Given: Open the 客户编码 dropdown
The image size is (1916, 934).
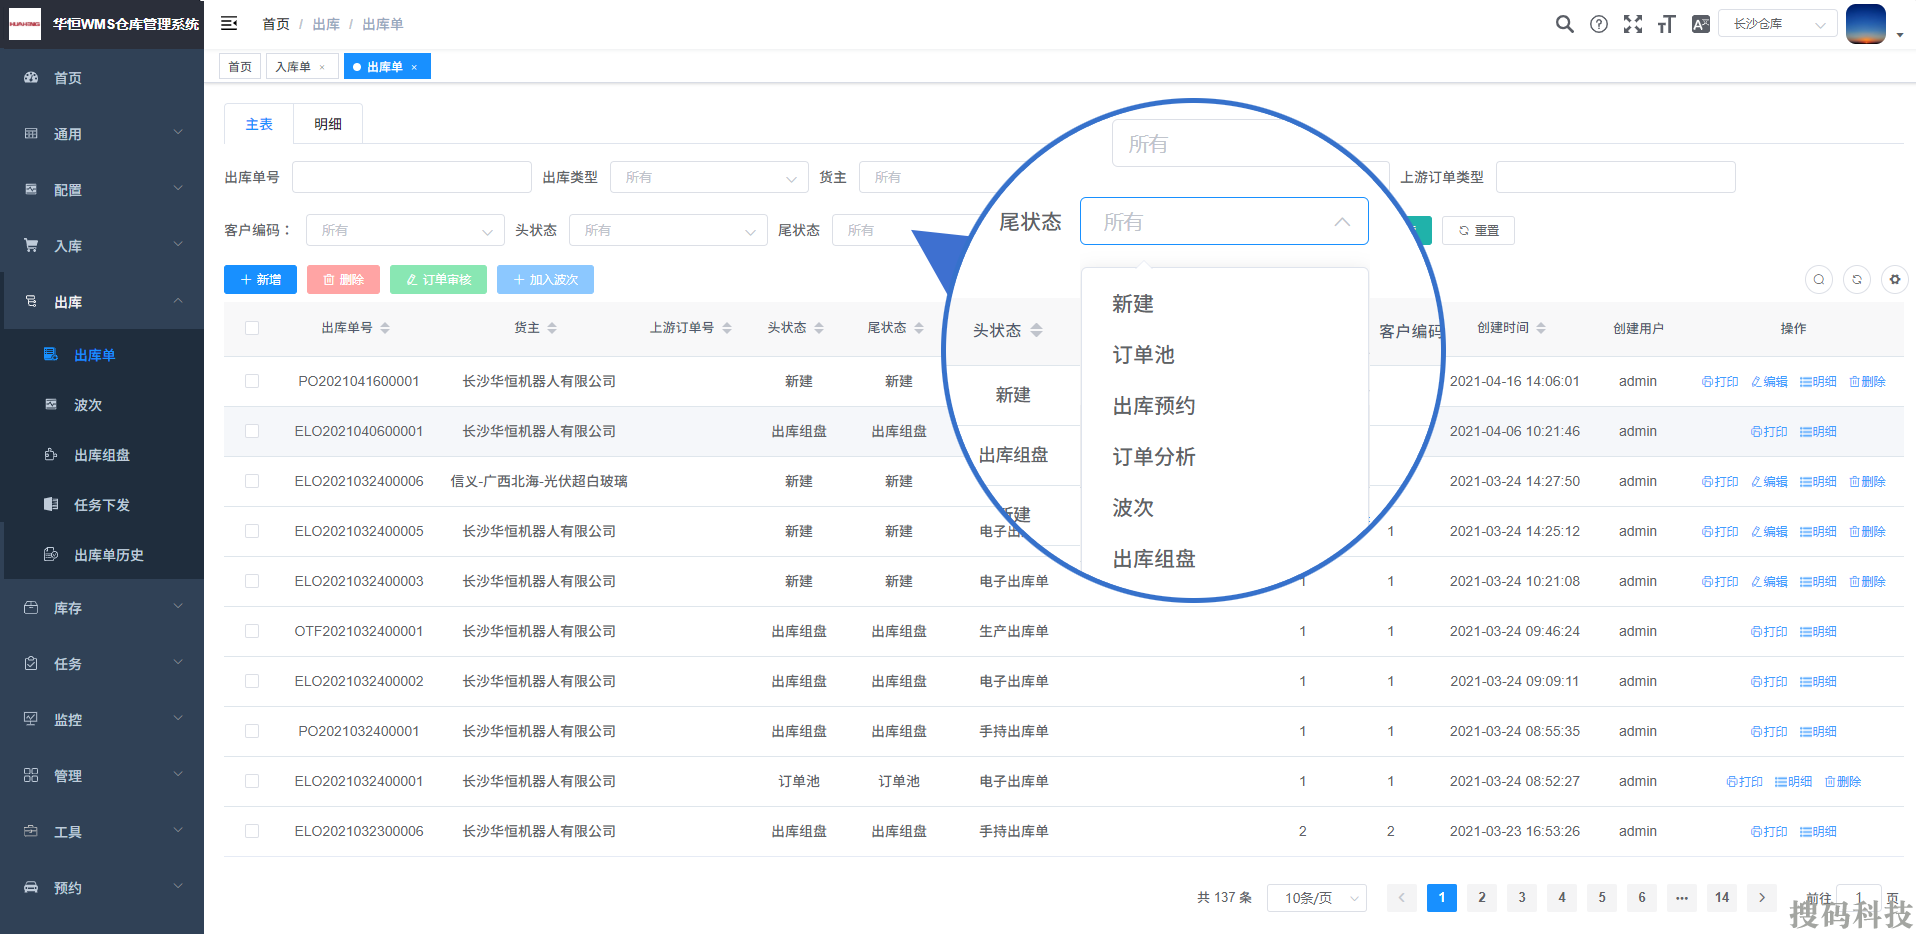Looking at the screenshot, I should [405, 230].
